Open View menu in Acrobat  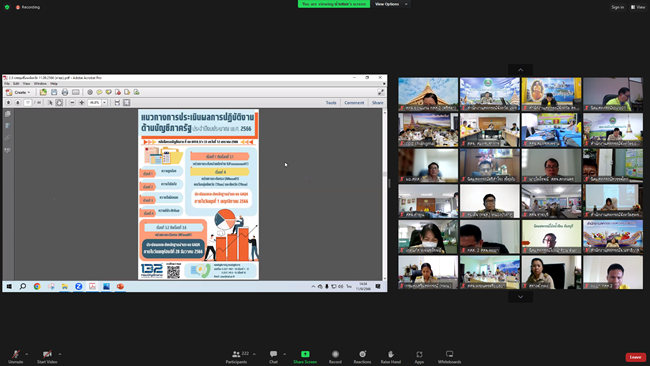pos(27,83)
